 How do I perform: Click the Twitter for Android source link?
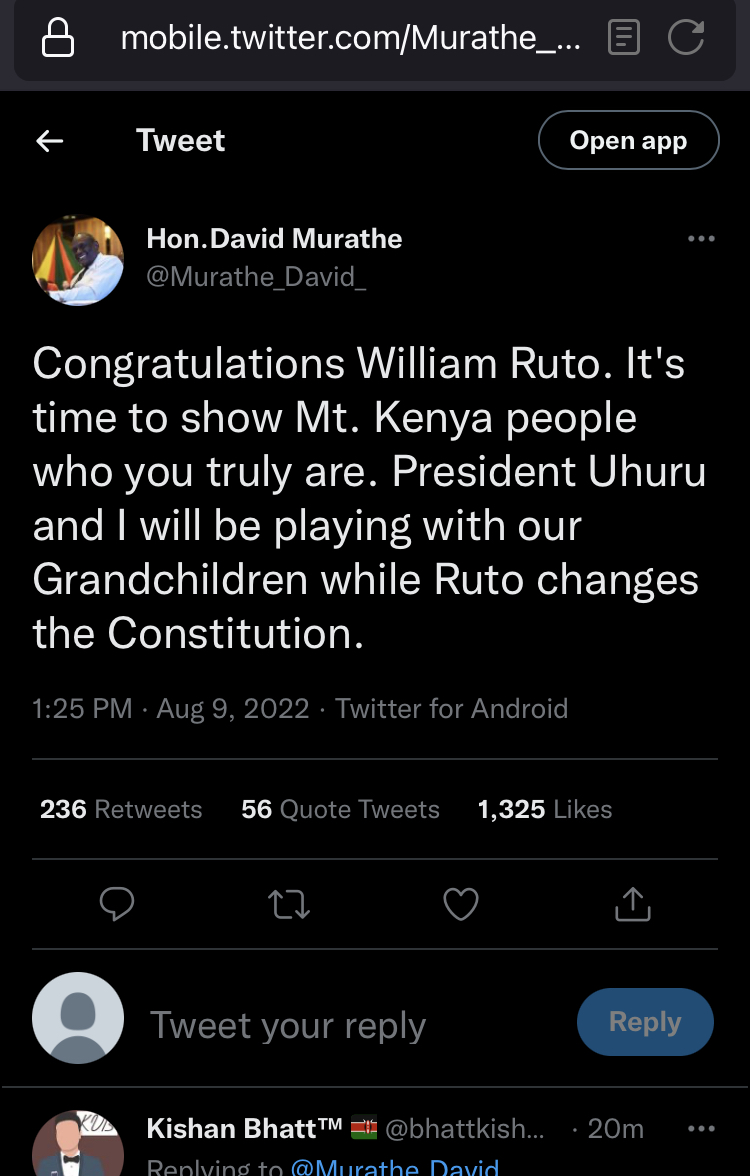[451, 709]
